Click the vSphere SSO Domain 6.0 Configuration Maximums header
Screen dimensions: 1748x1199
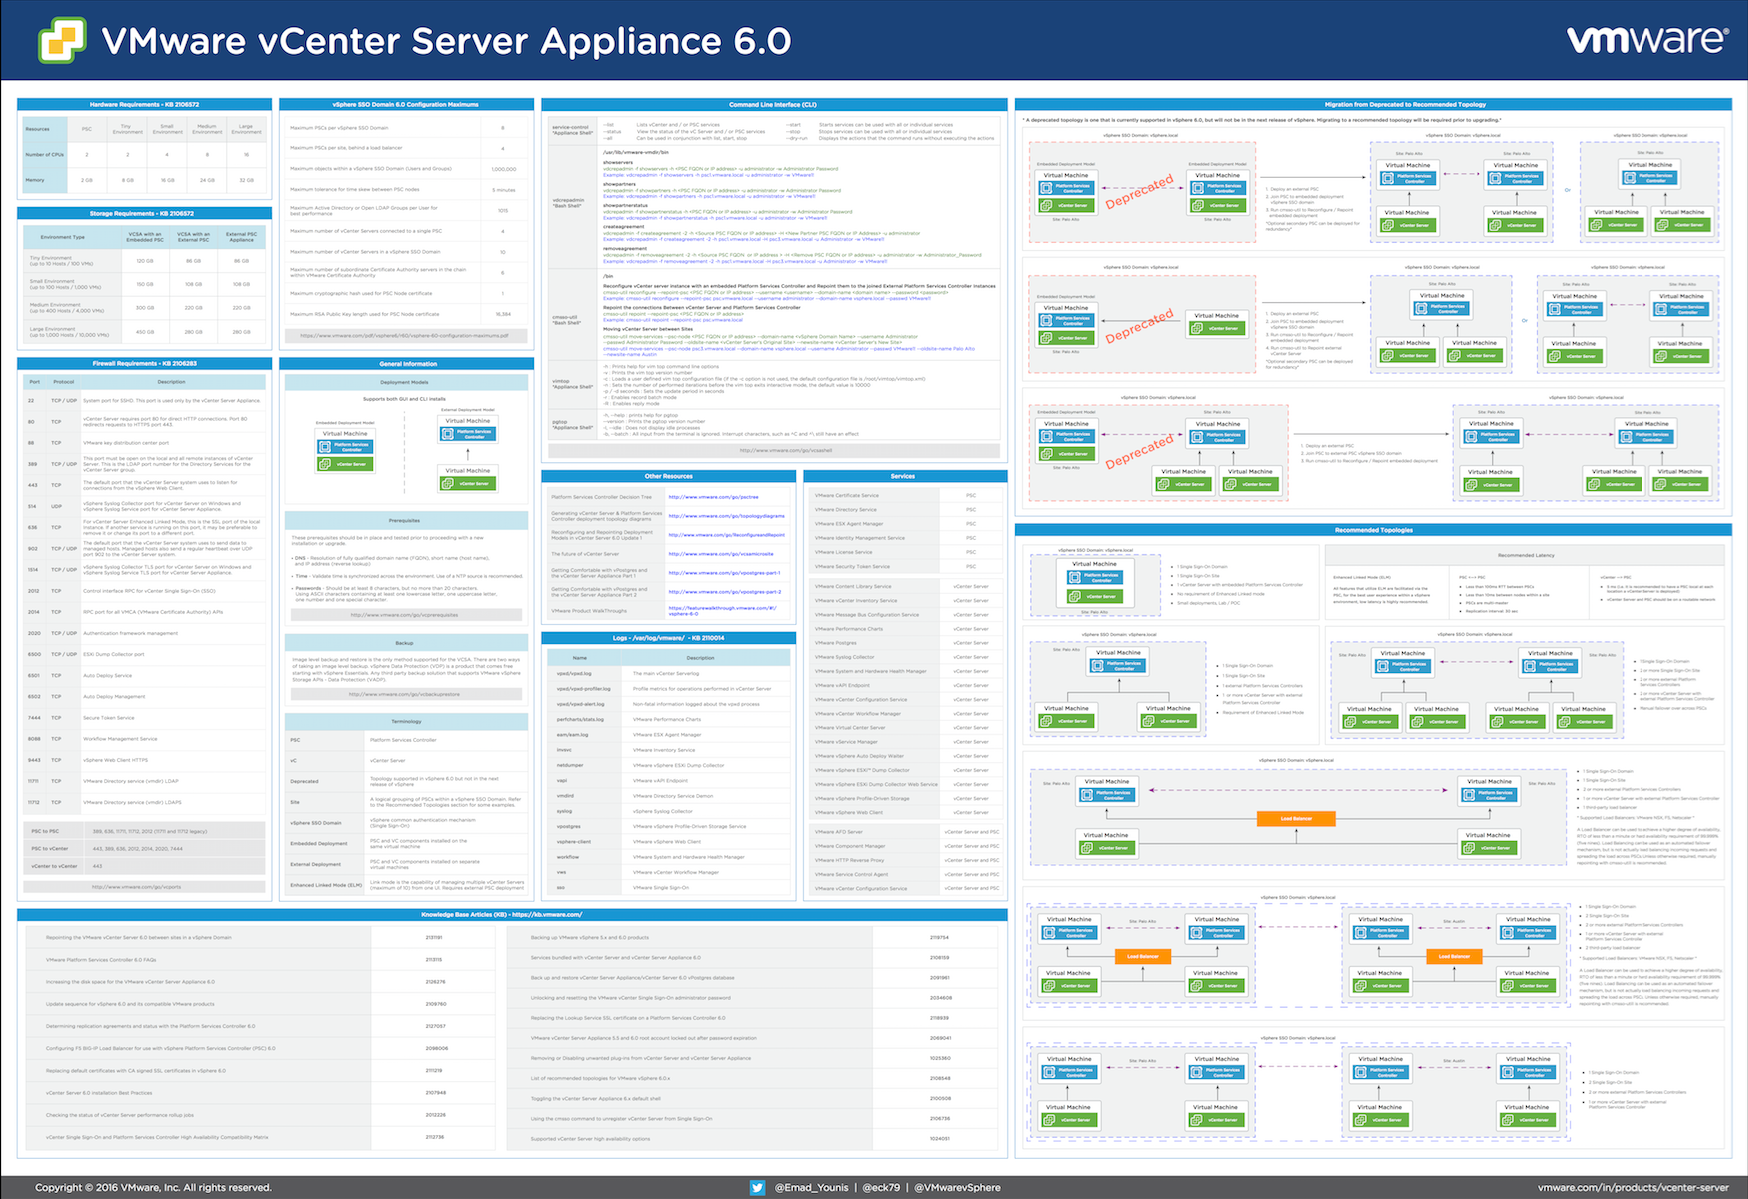(406, 104)
